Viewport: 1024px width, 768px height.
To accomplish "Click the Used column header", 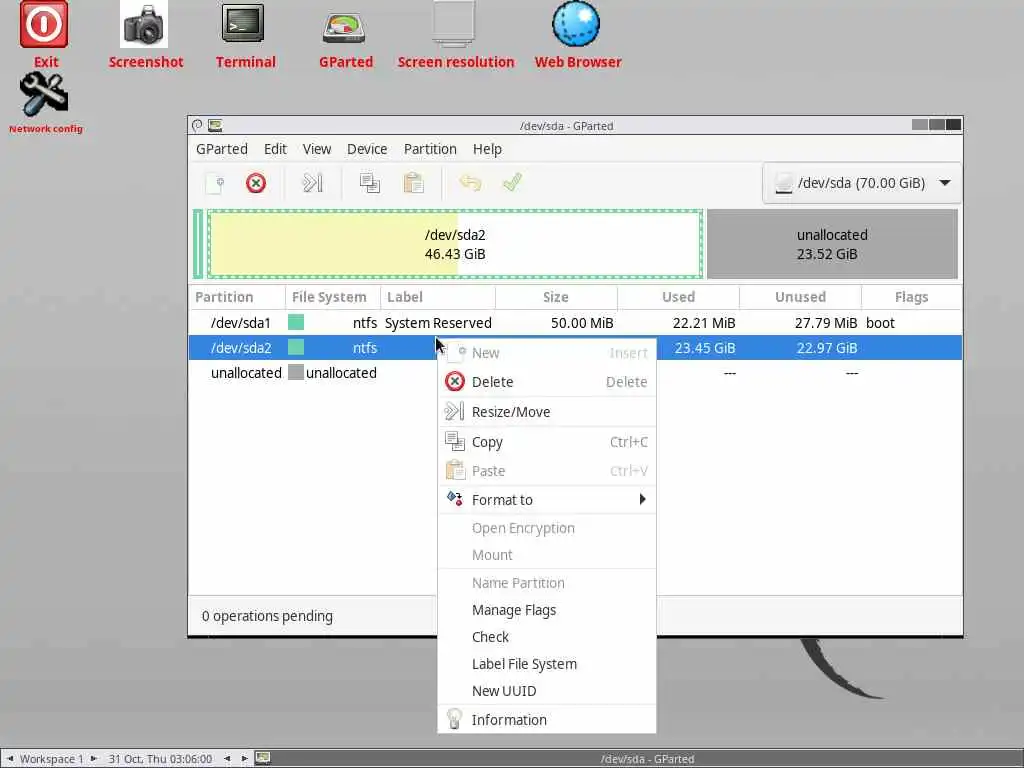I will click(x=679, y=297).
